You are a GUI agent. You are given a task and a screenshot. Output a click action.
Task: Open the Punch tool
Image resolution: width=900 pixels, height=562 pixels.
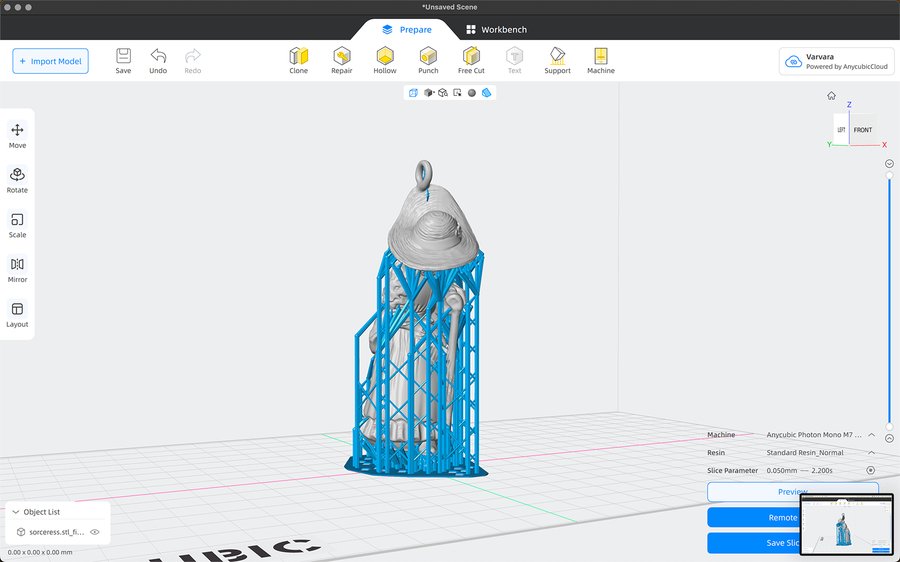coord(428,60)
